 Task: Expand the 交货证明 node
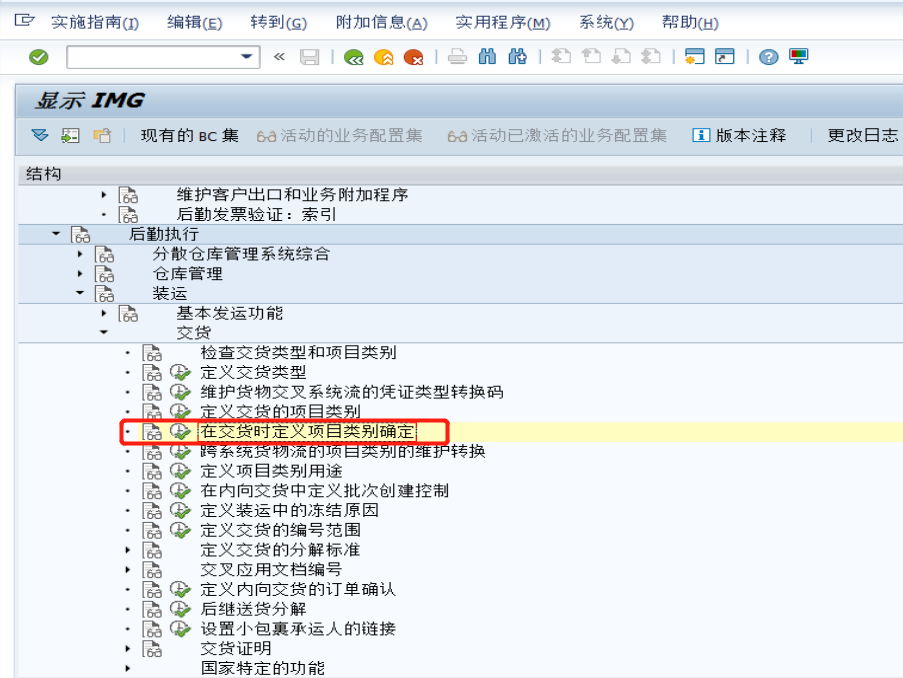click(128, 649)
